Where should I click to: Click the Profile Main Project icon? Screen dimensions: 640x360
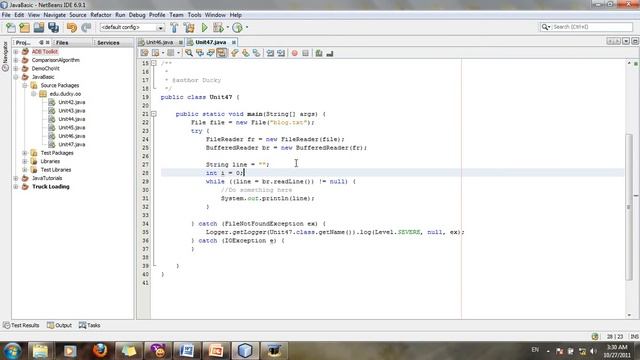tap(237, 27)
